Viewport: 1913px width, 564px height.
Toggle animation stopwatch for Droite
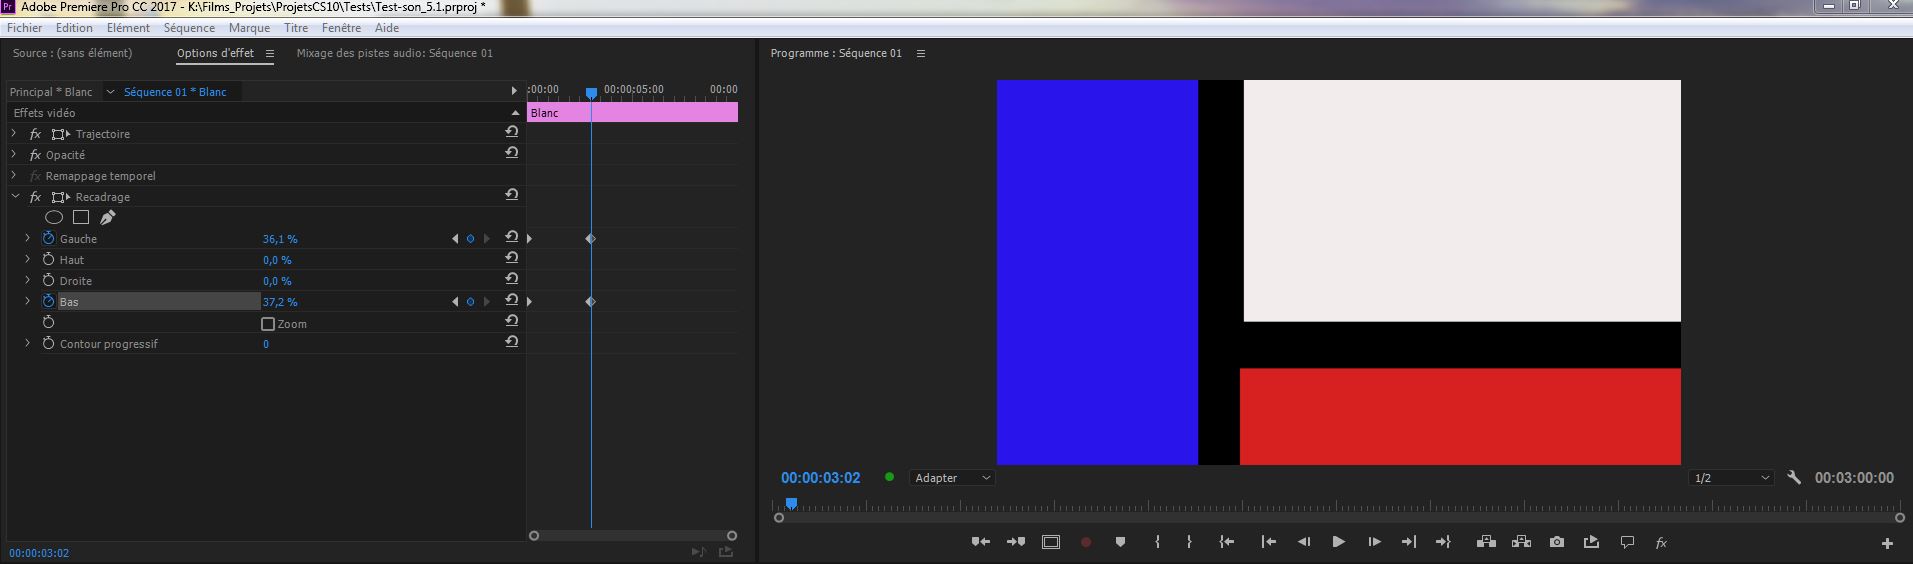coord(48,280)
